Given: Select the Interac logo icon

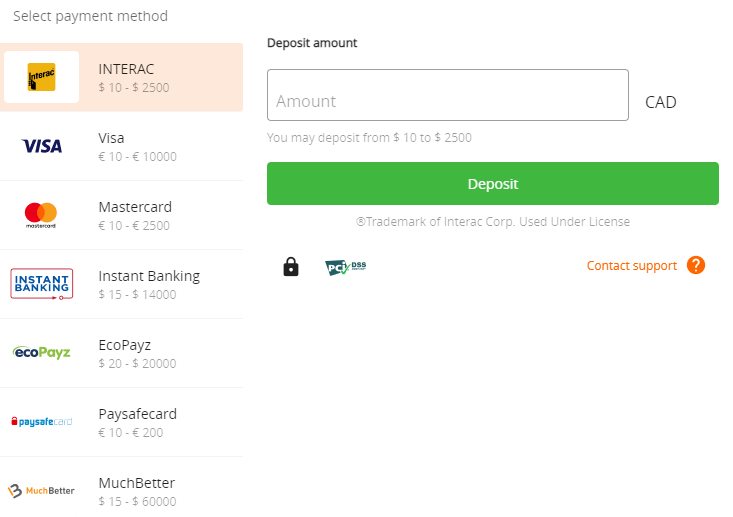Looking at the screenshot, I should [x=42, y=77].
